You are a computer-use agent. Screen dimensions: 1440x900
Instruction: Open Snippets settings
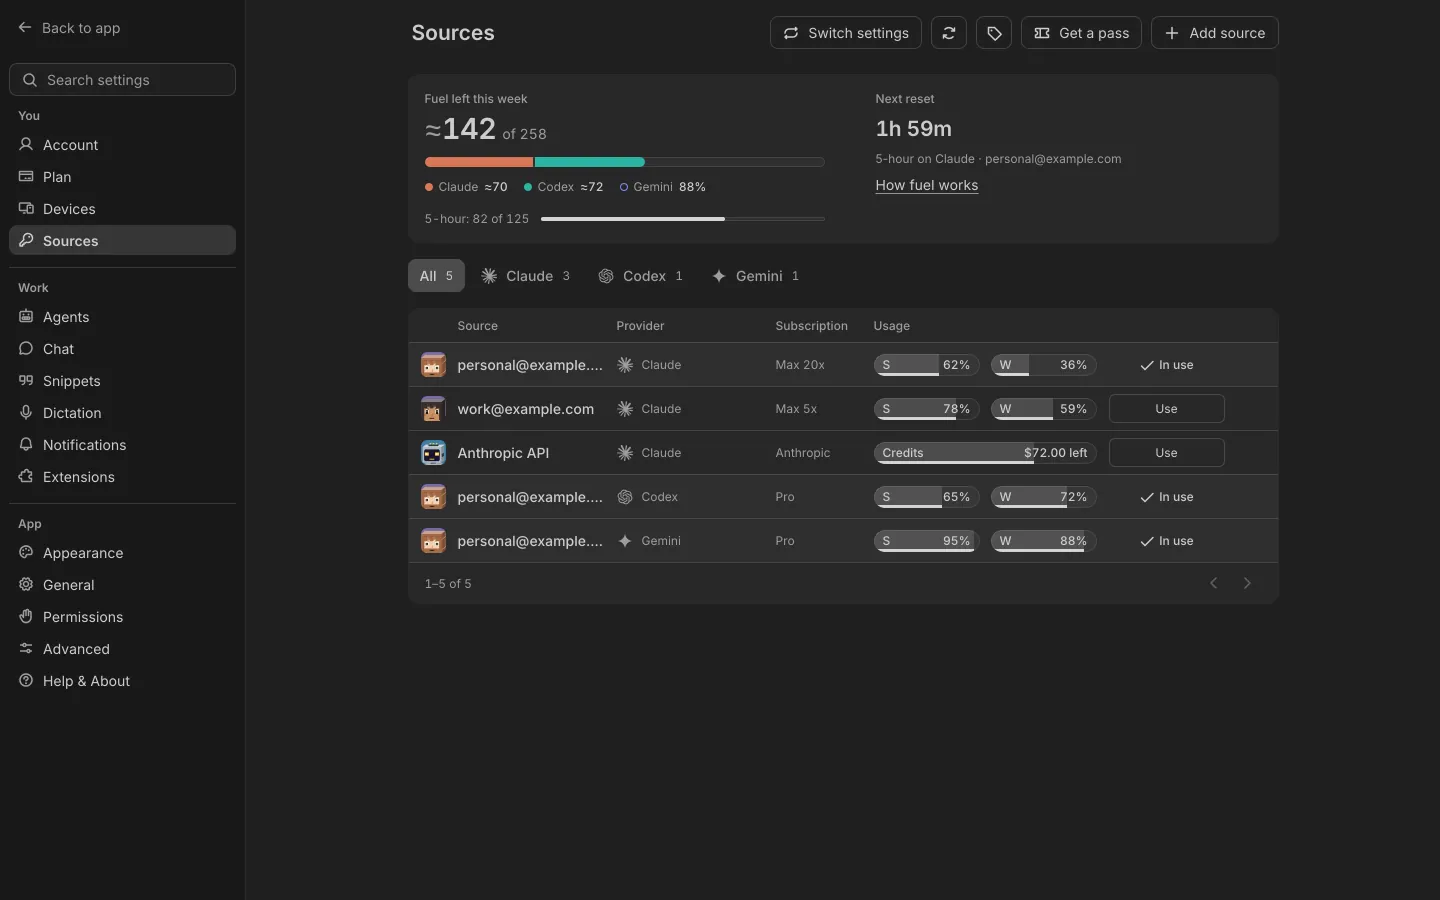(x=122, y=381)
